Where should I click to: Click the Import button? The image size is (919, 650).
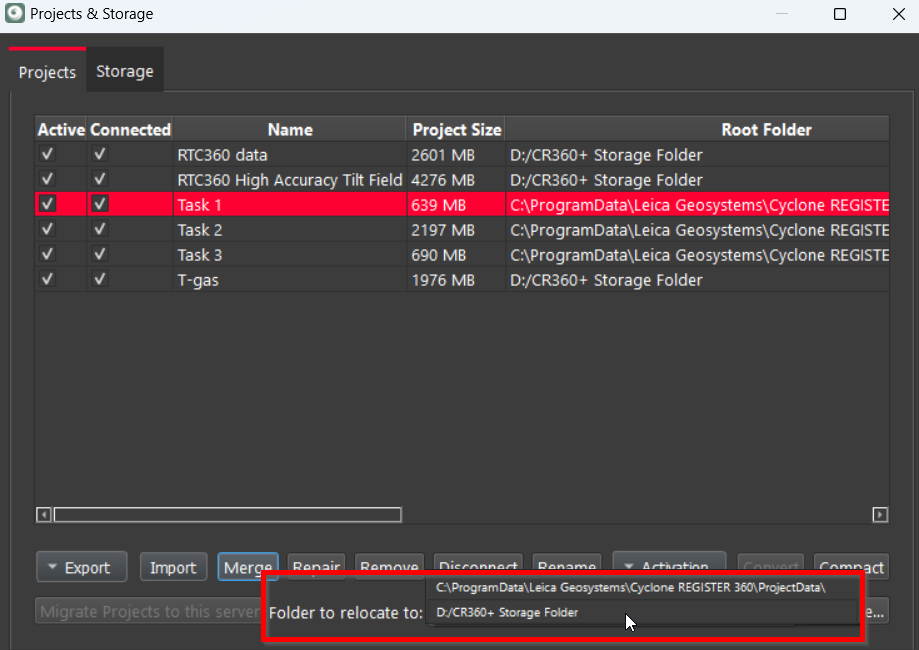tap(173, 567)
